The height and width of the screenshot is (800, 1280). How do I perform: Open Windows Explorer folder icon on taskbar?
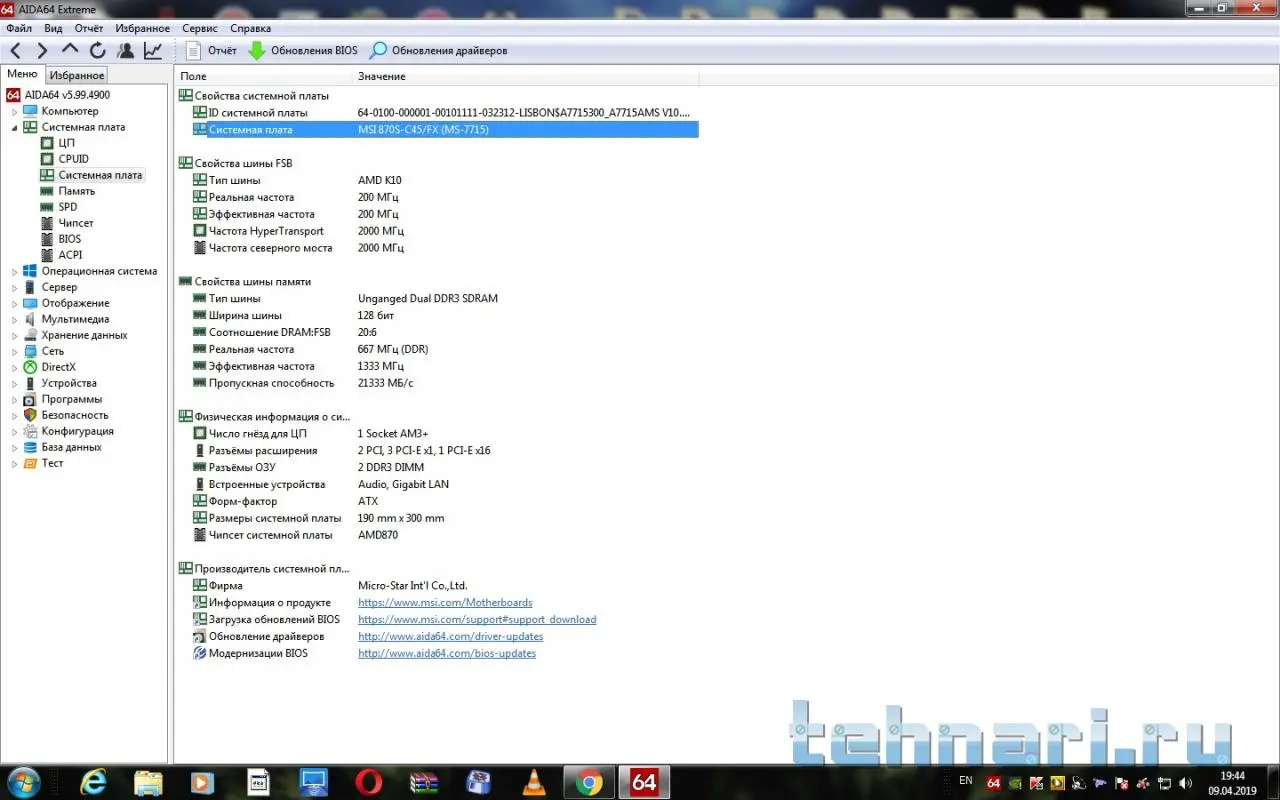(148, 782)
